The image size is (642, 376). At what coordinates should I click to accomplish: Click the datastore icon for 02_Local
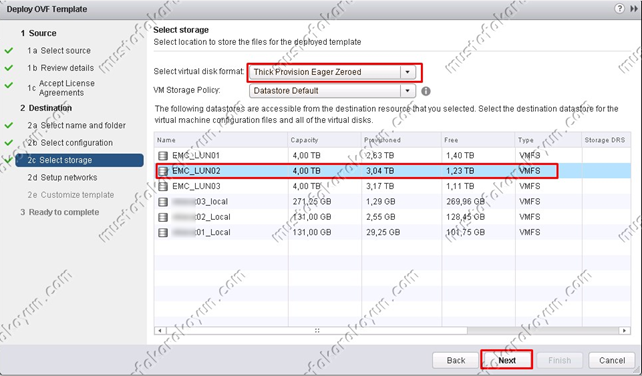point(163,217)
